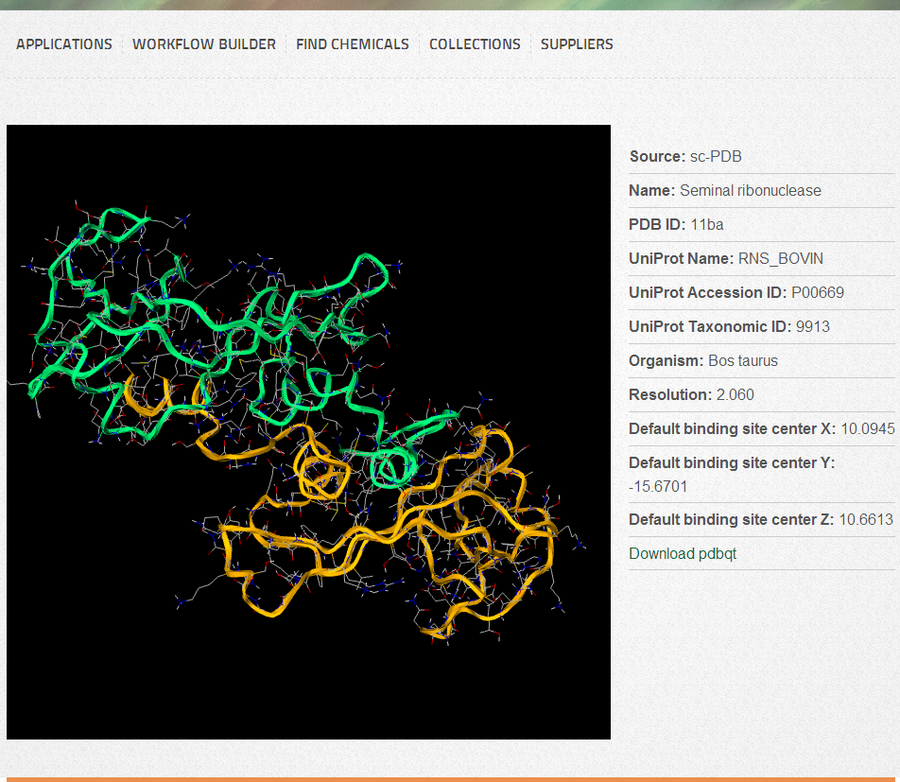Select the UniProt Name RNS_BOVIN

781,259
